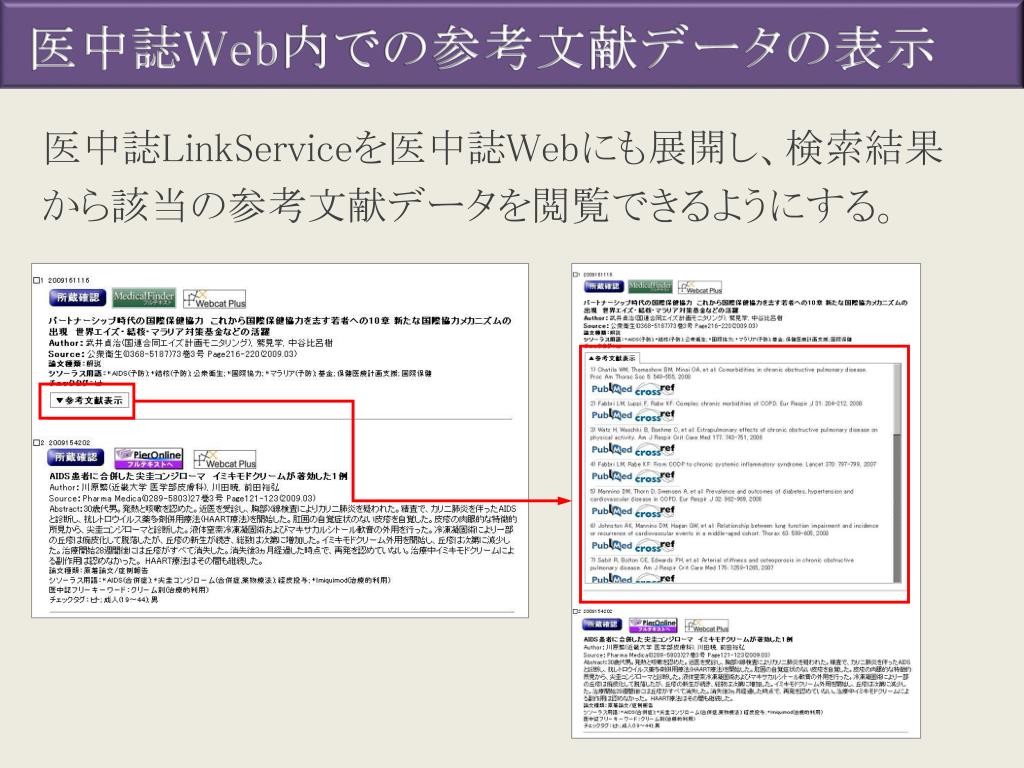Screen dimensions: 1024x768
Task: Select Chatila et al. reference text
Action: [x=728, y=373]
